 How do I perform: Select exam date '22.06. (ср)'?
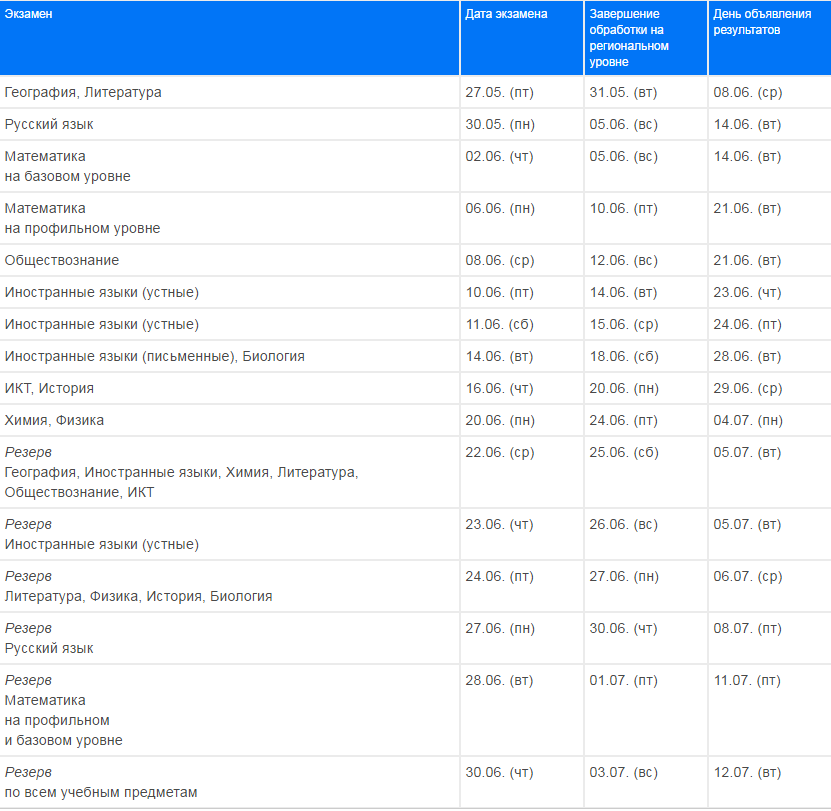point(521,472)
